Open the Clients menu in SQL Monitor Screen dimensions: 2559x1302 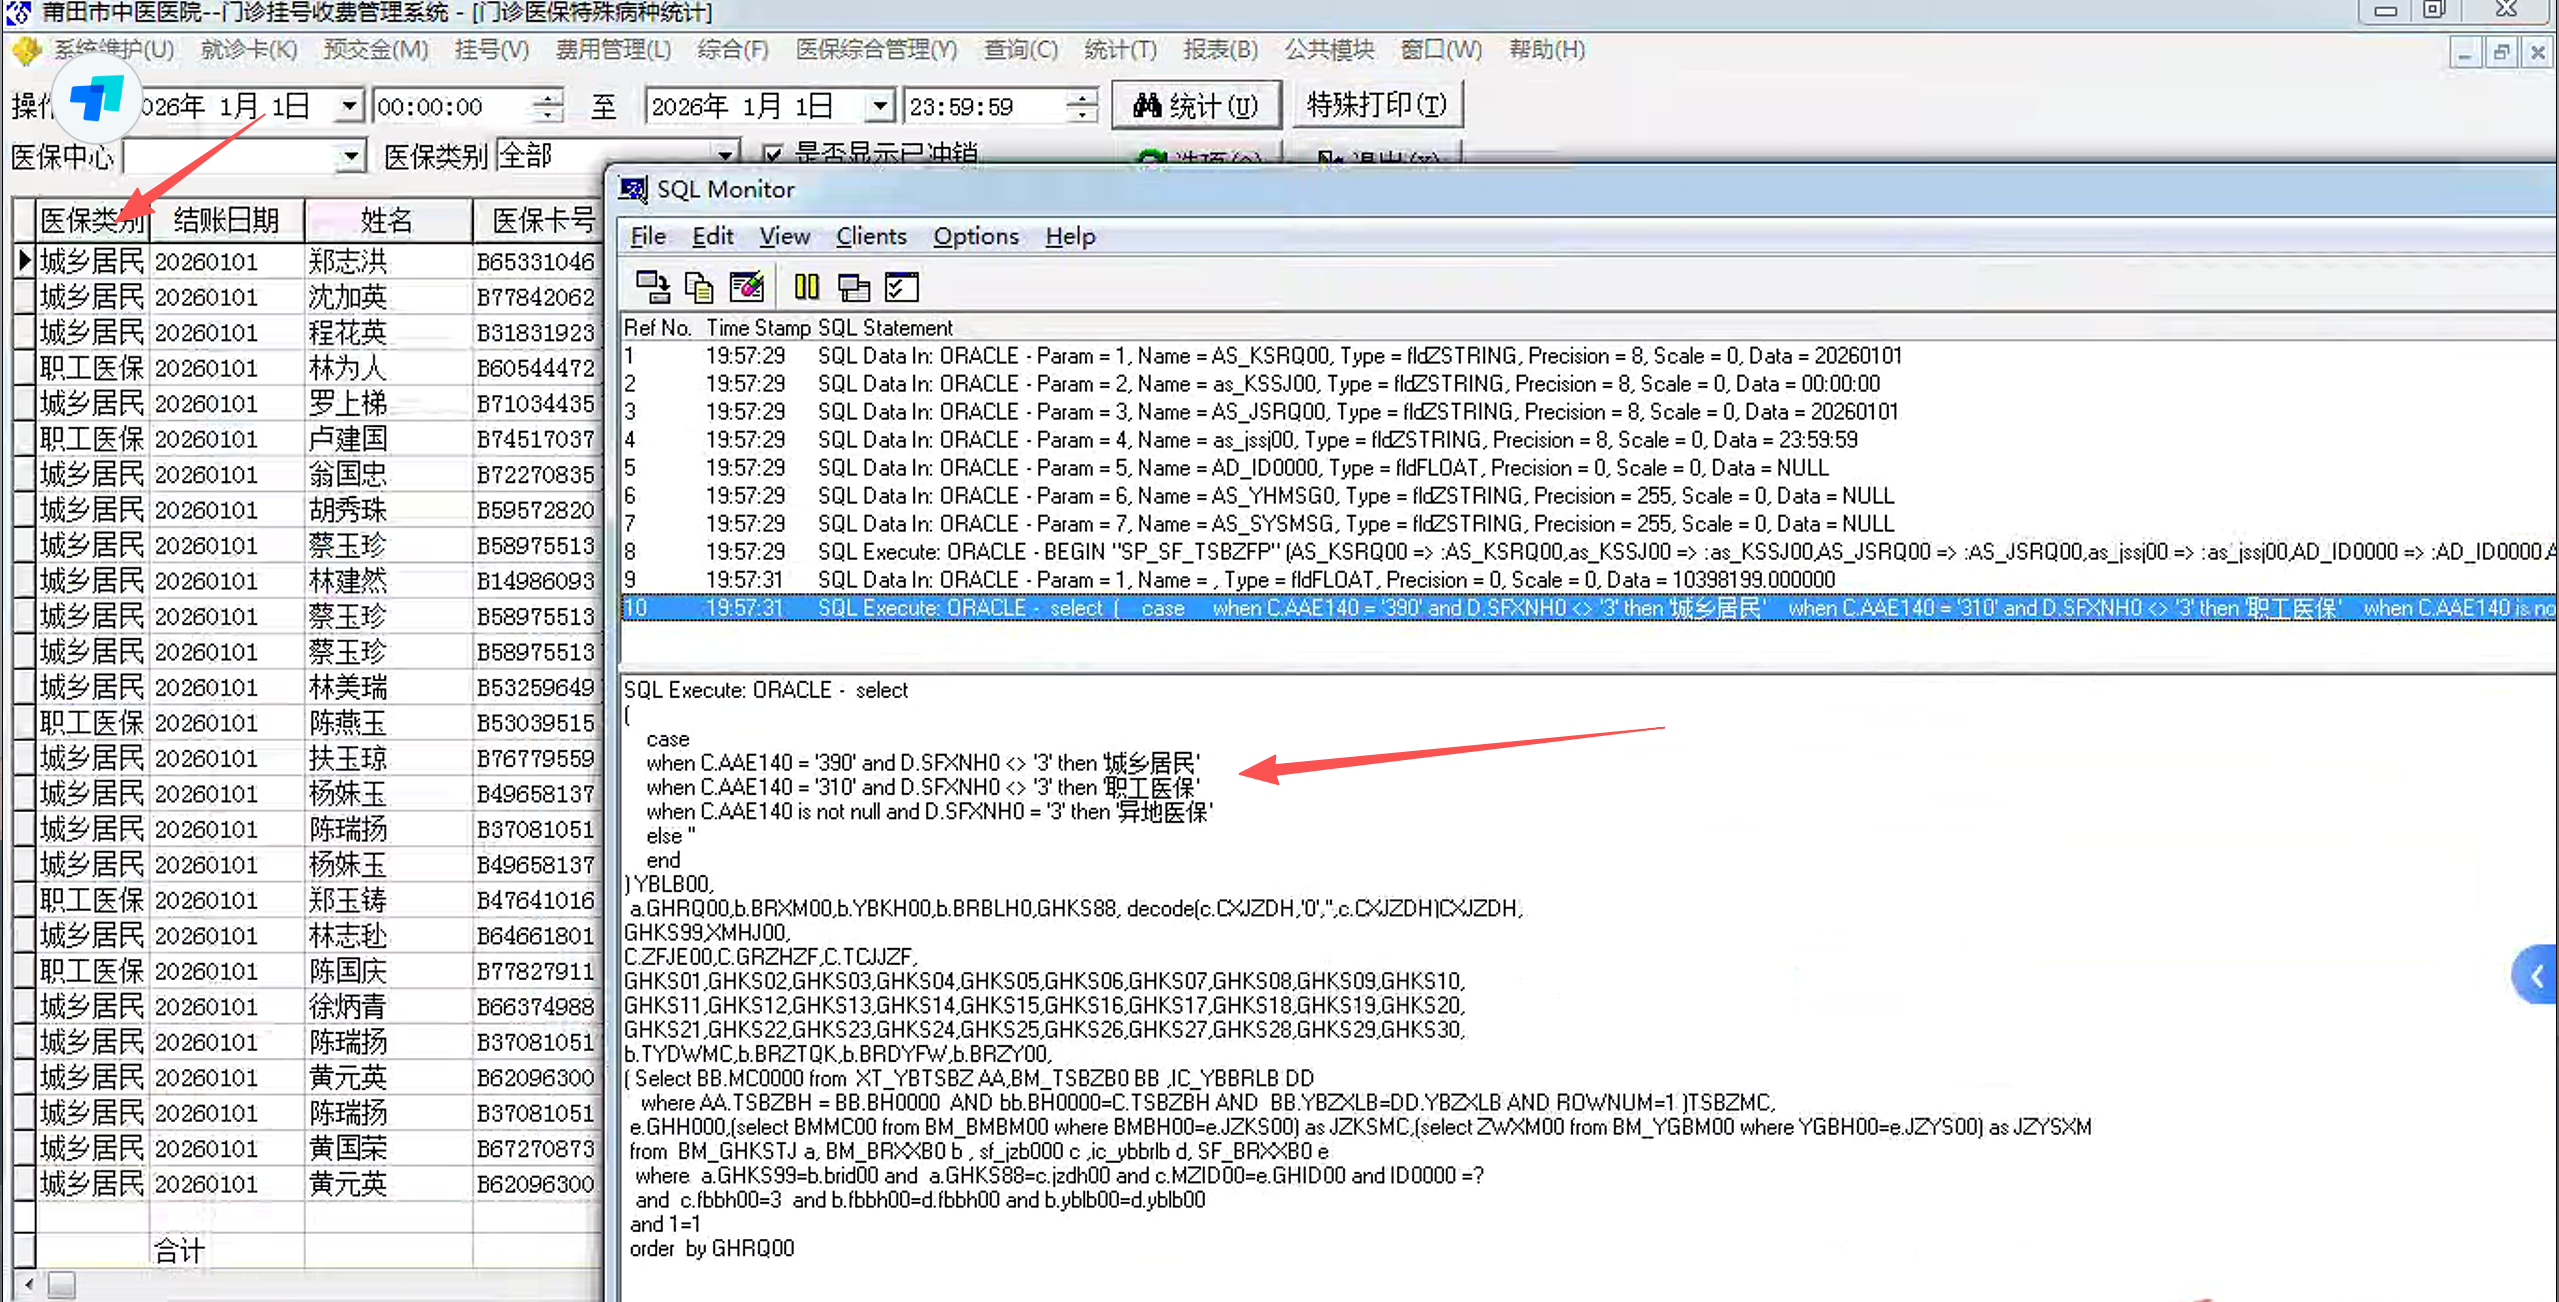(x=870, y=237)
